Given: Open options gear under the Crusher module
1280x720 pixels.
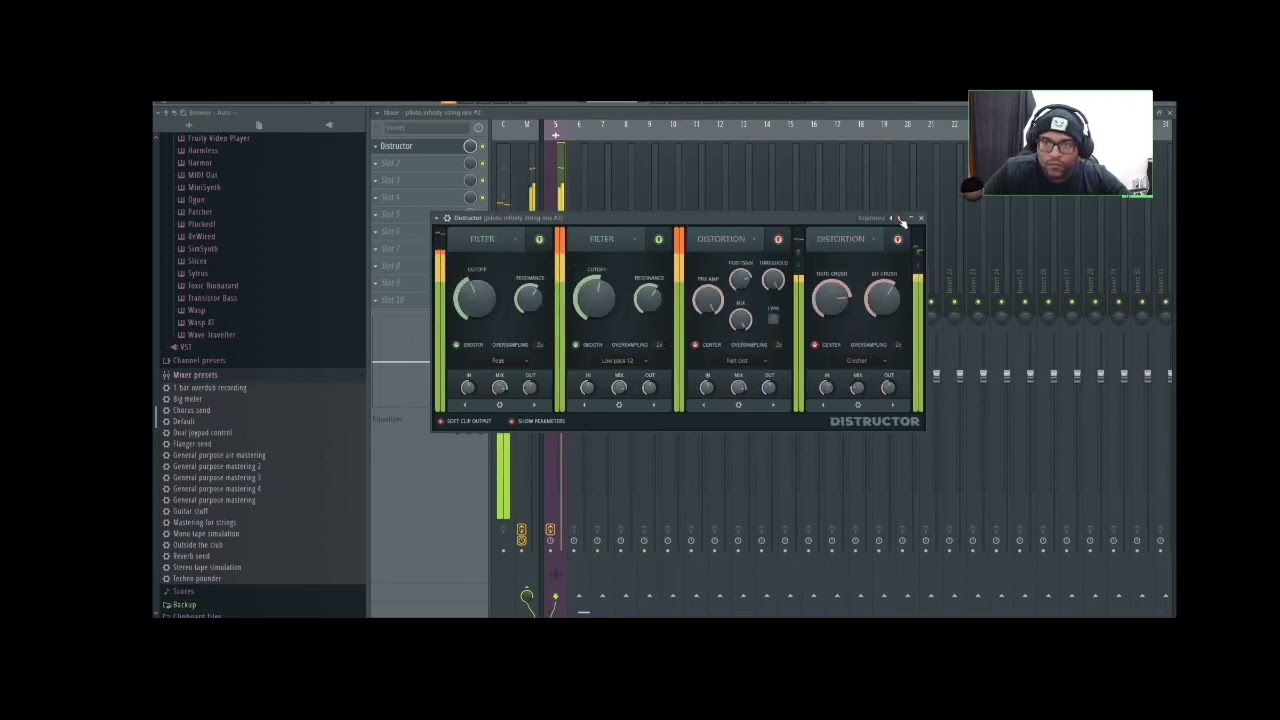Looking at the screenshot, I should pyautogui.click(x=857, y=405).
